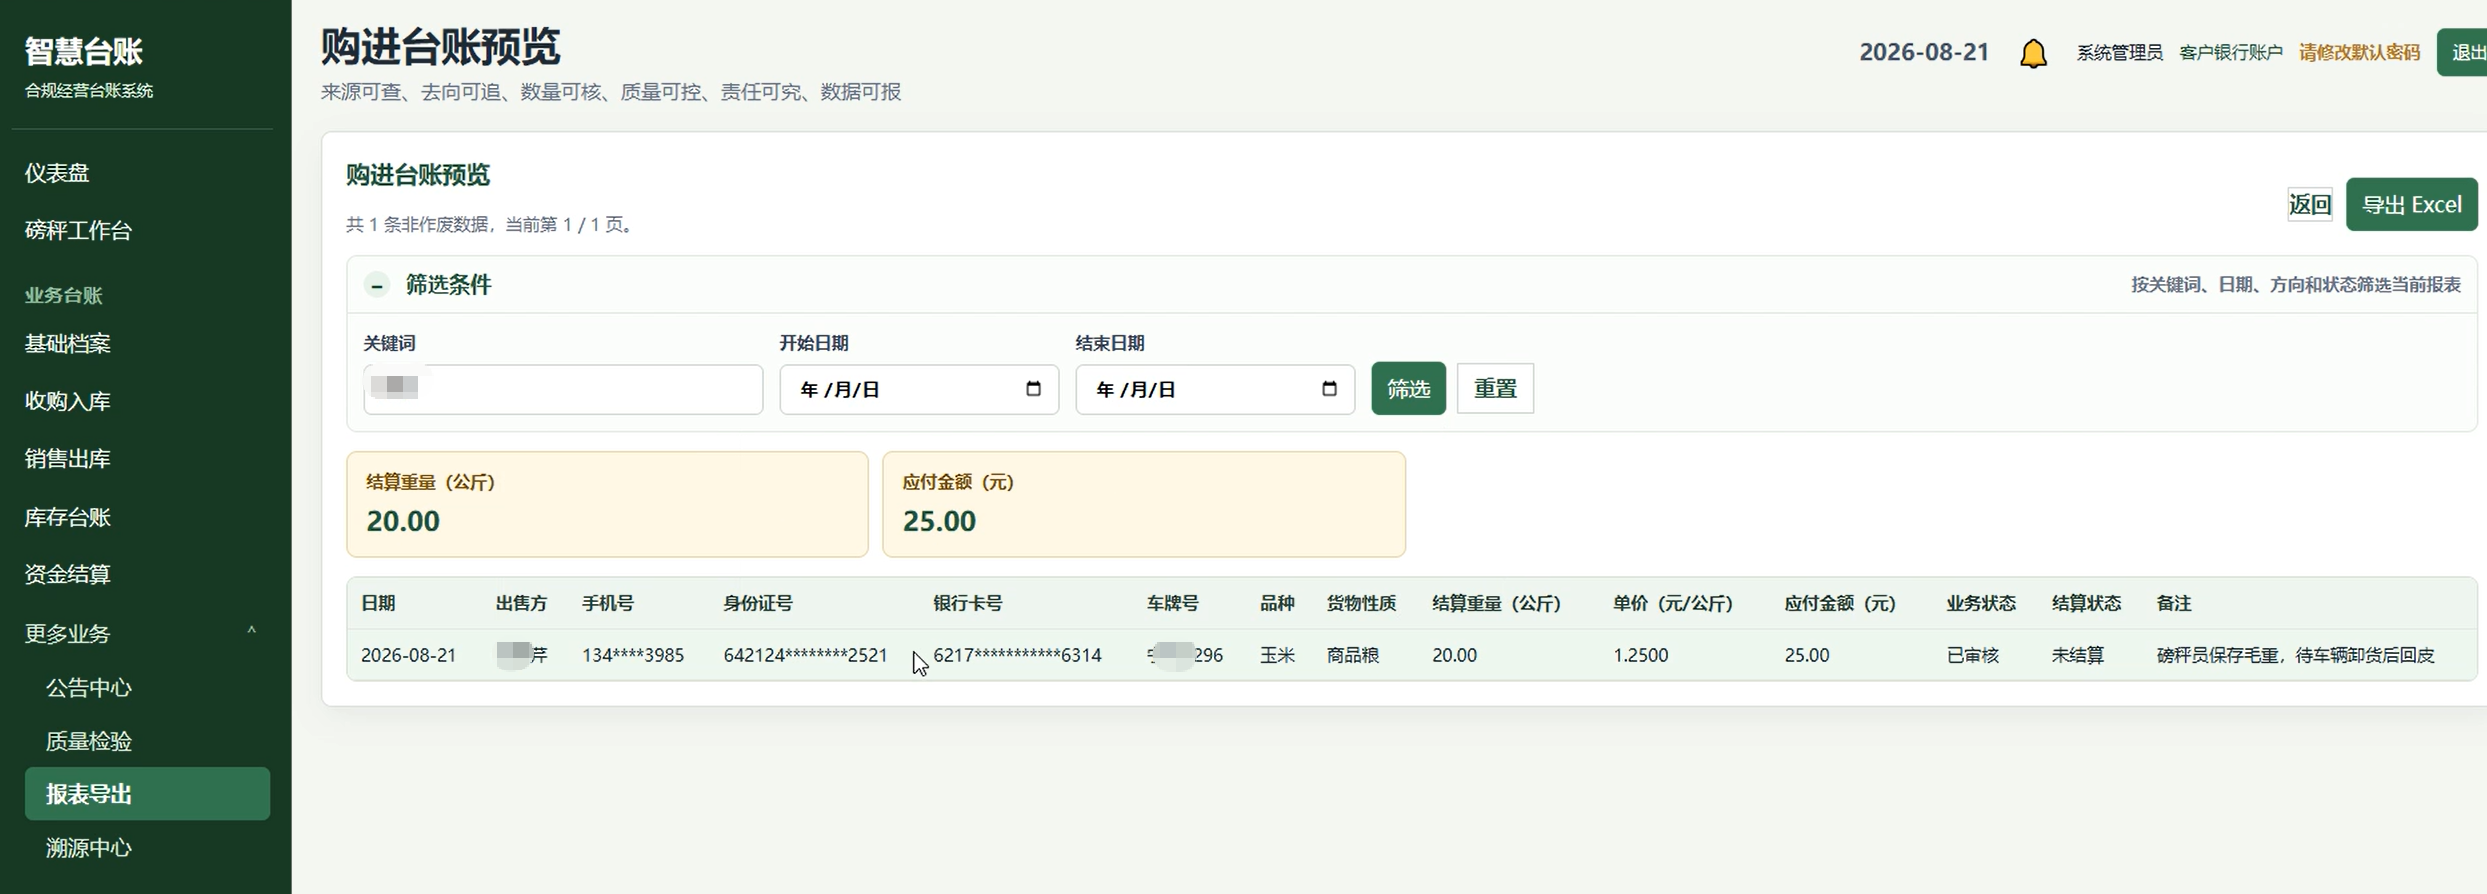Open the start date calendar picker icon
This screenshot has width=2487, height=894.
click(x=1033, y=388)
